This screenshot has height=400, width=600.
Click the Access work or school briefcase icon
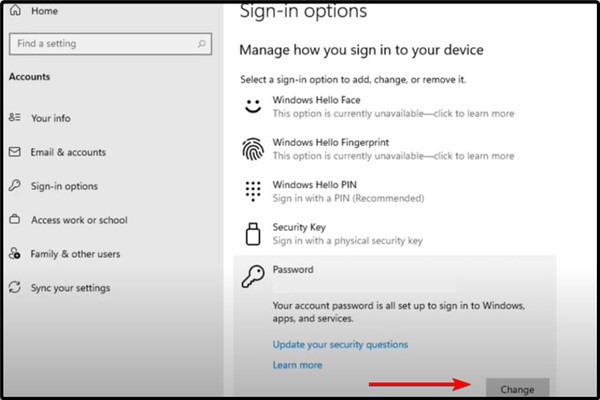[x=15, y=220]
